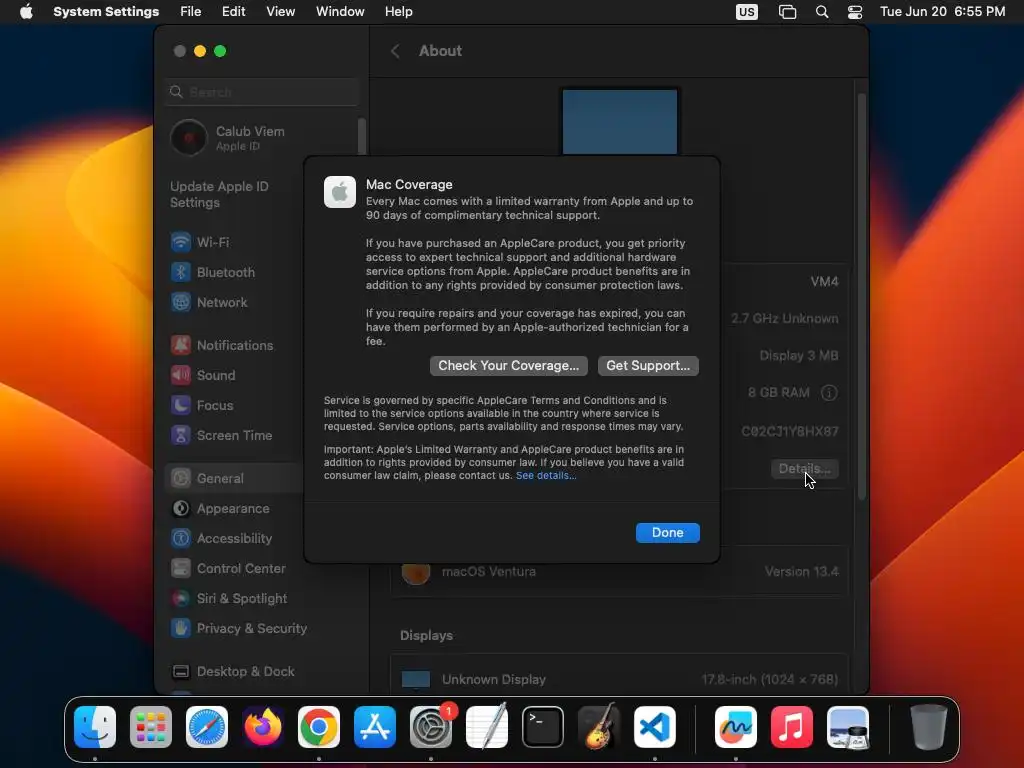Launch Google Chrome from the Dock
This screenshot has height=768, width=1024.
click(x=319, y=727)
